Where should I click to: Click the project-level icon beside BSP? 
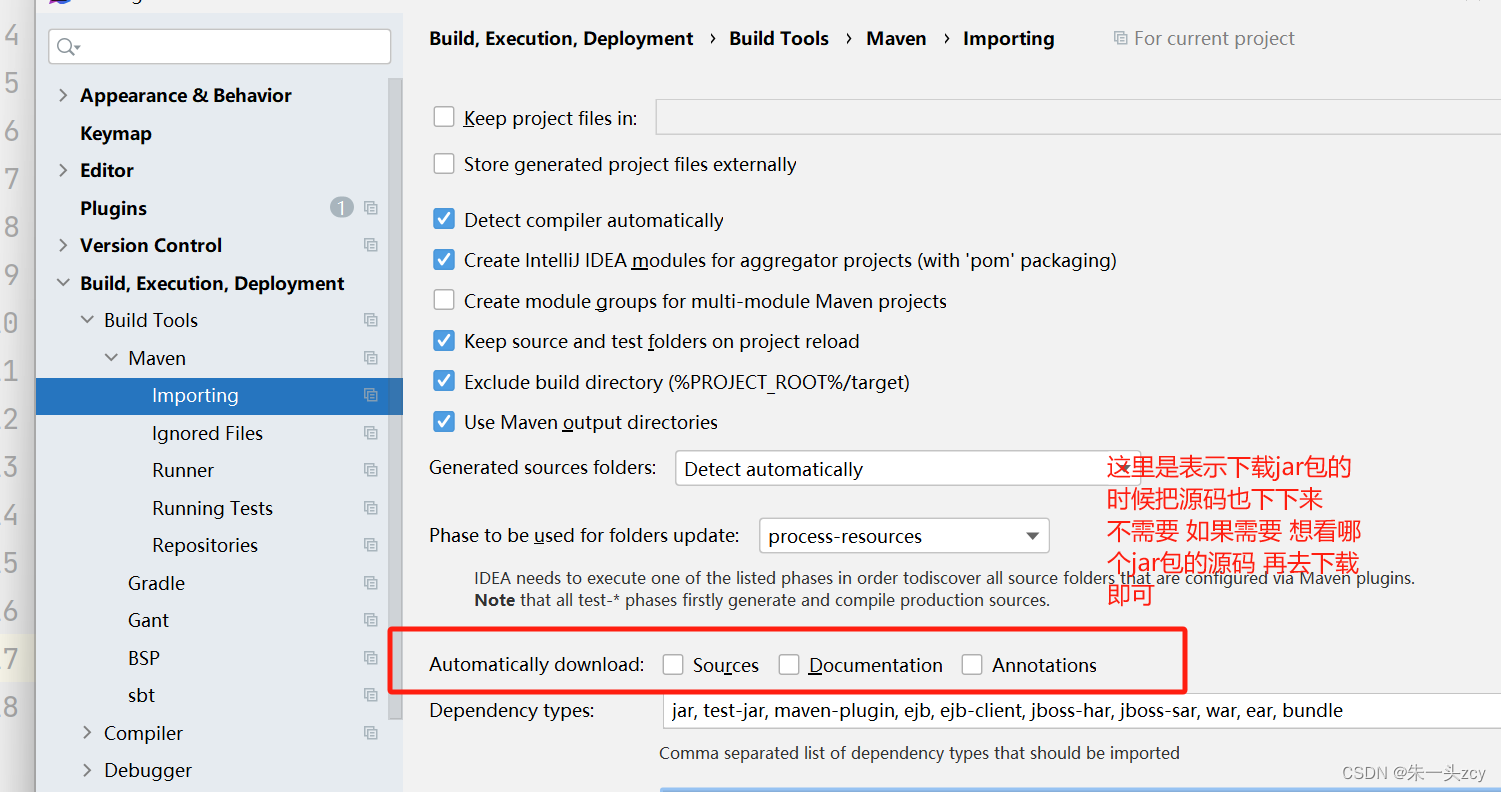click(371, 658)
